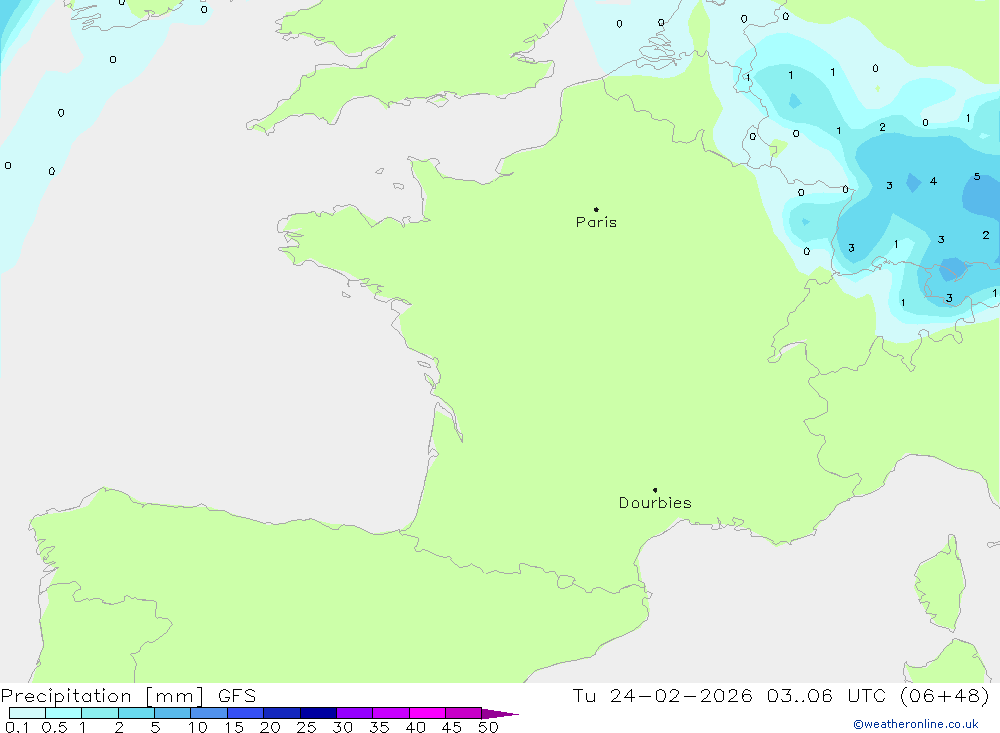Pick the 25–30 mm legend swatch

tap(318, 713)
